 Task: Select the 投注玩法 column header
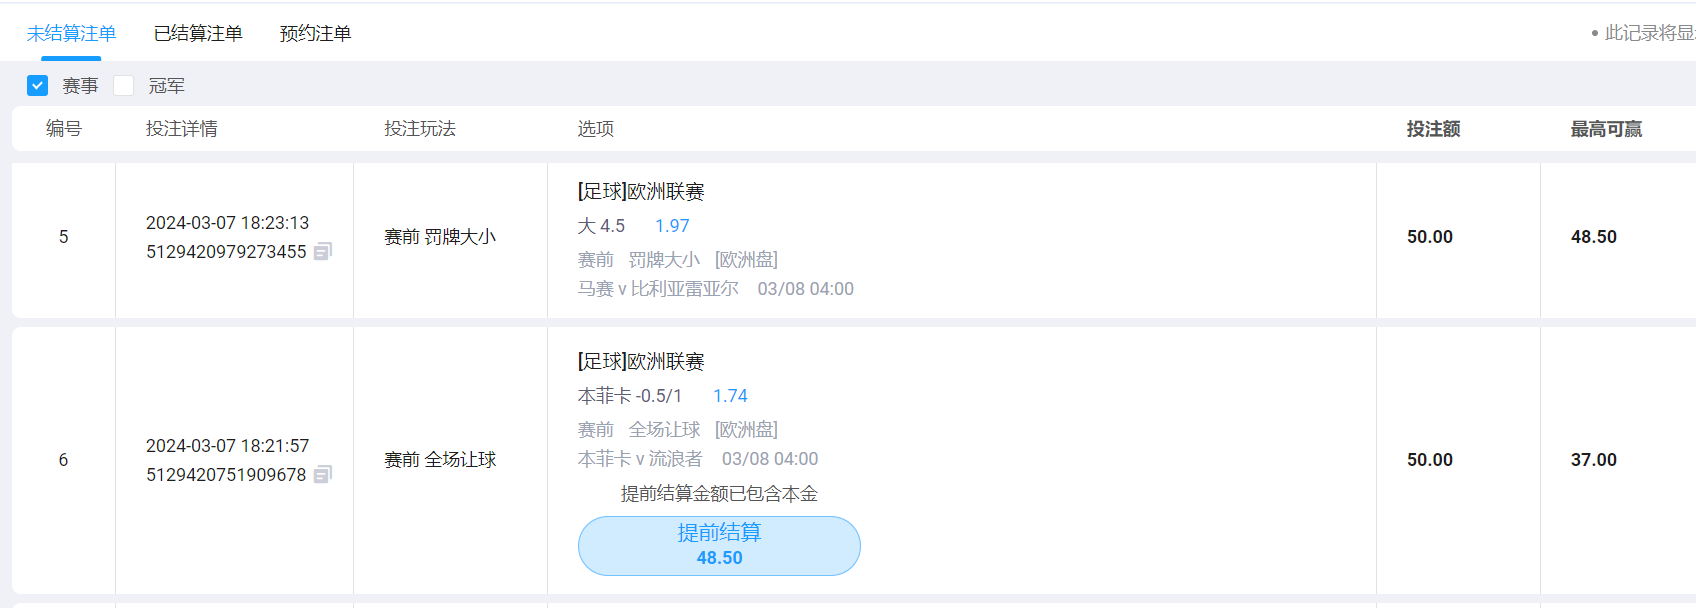click(x=420, y=129)
